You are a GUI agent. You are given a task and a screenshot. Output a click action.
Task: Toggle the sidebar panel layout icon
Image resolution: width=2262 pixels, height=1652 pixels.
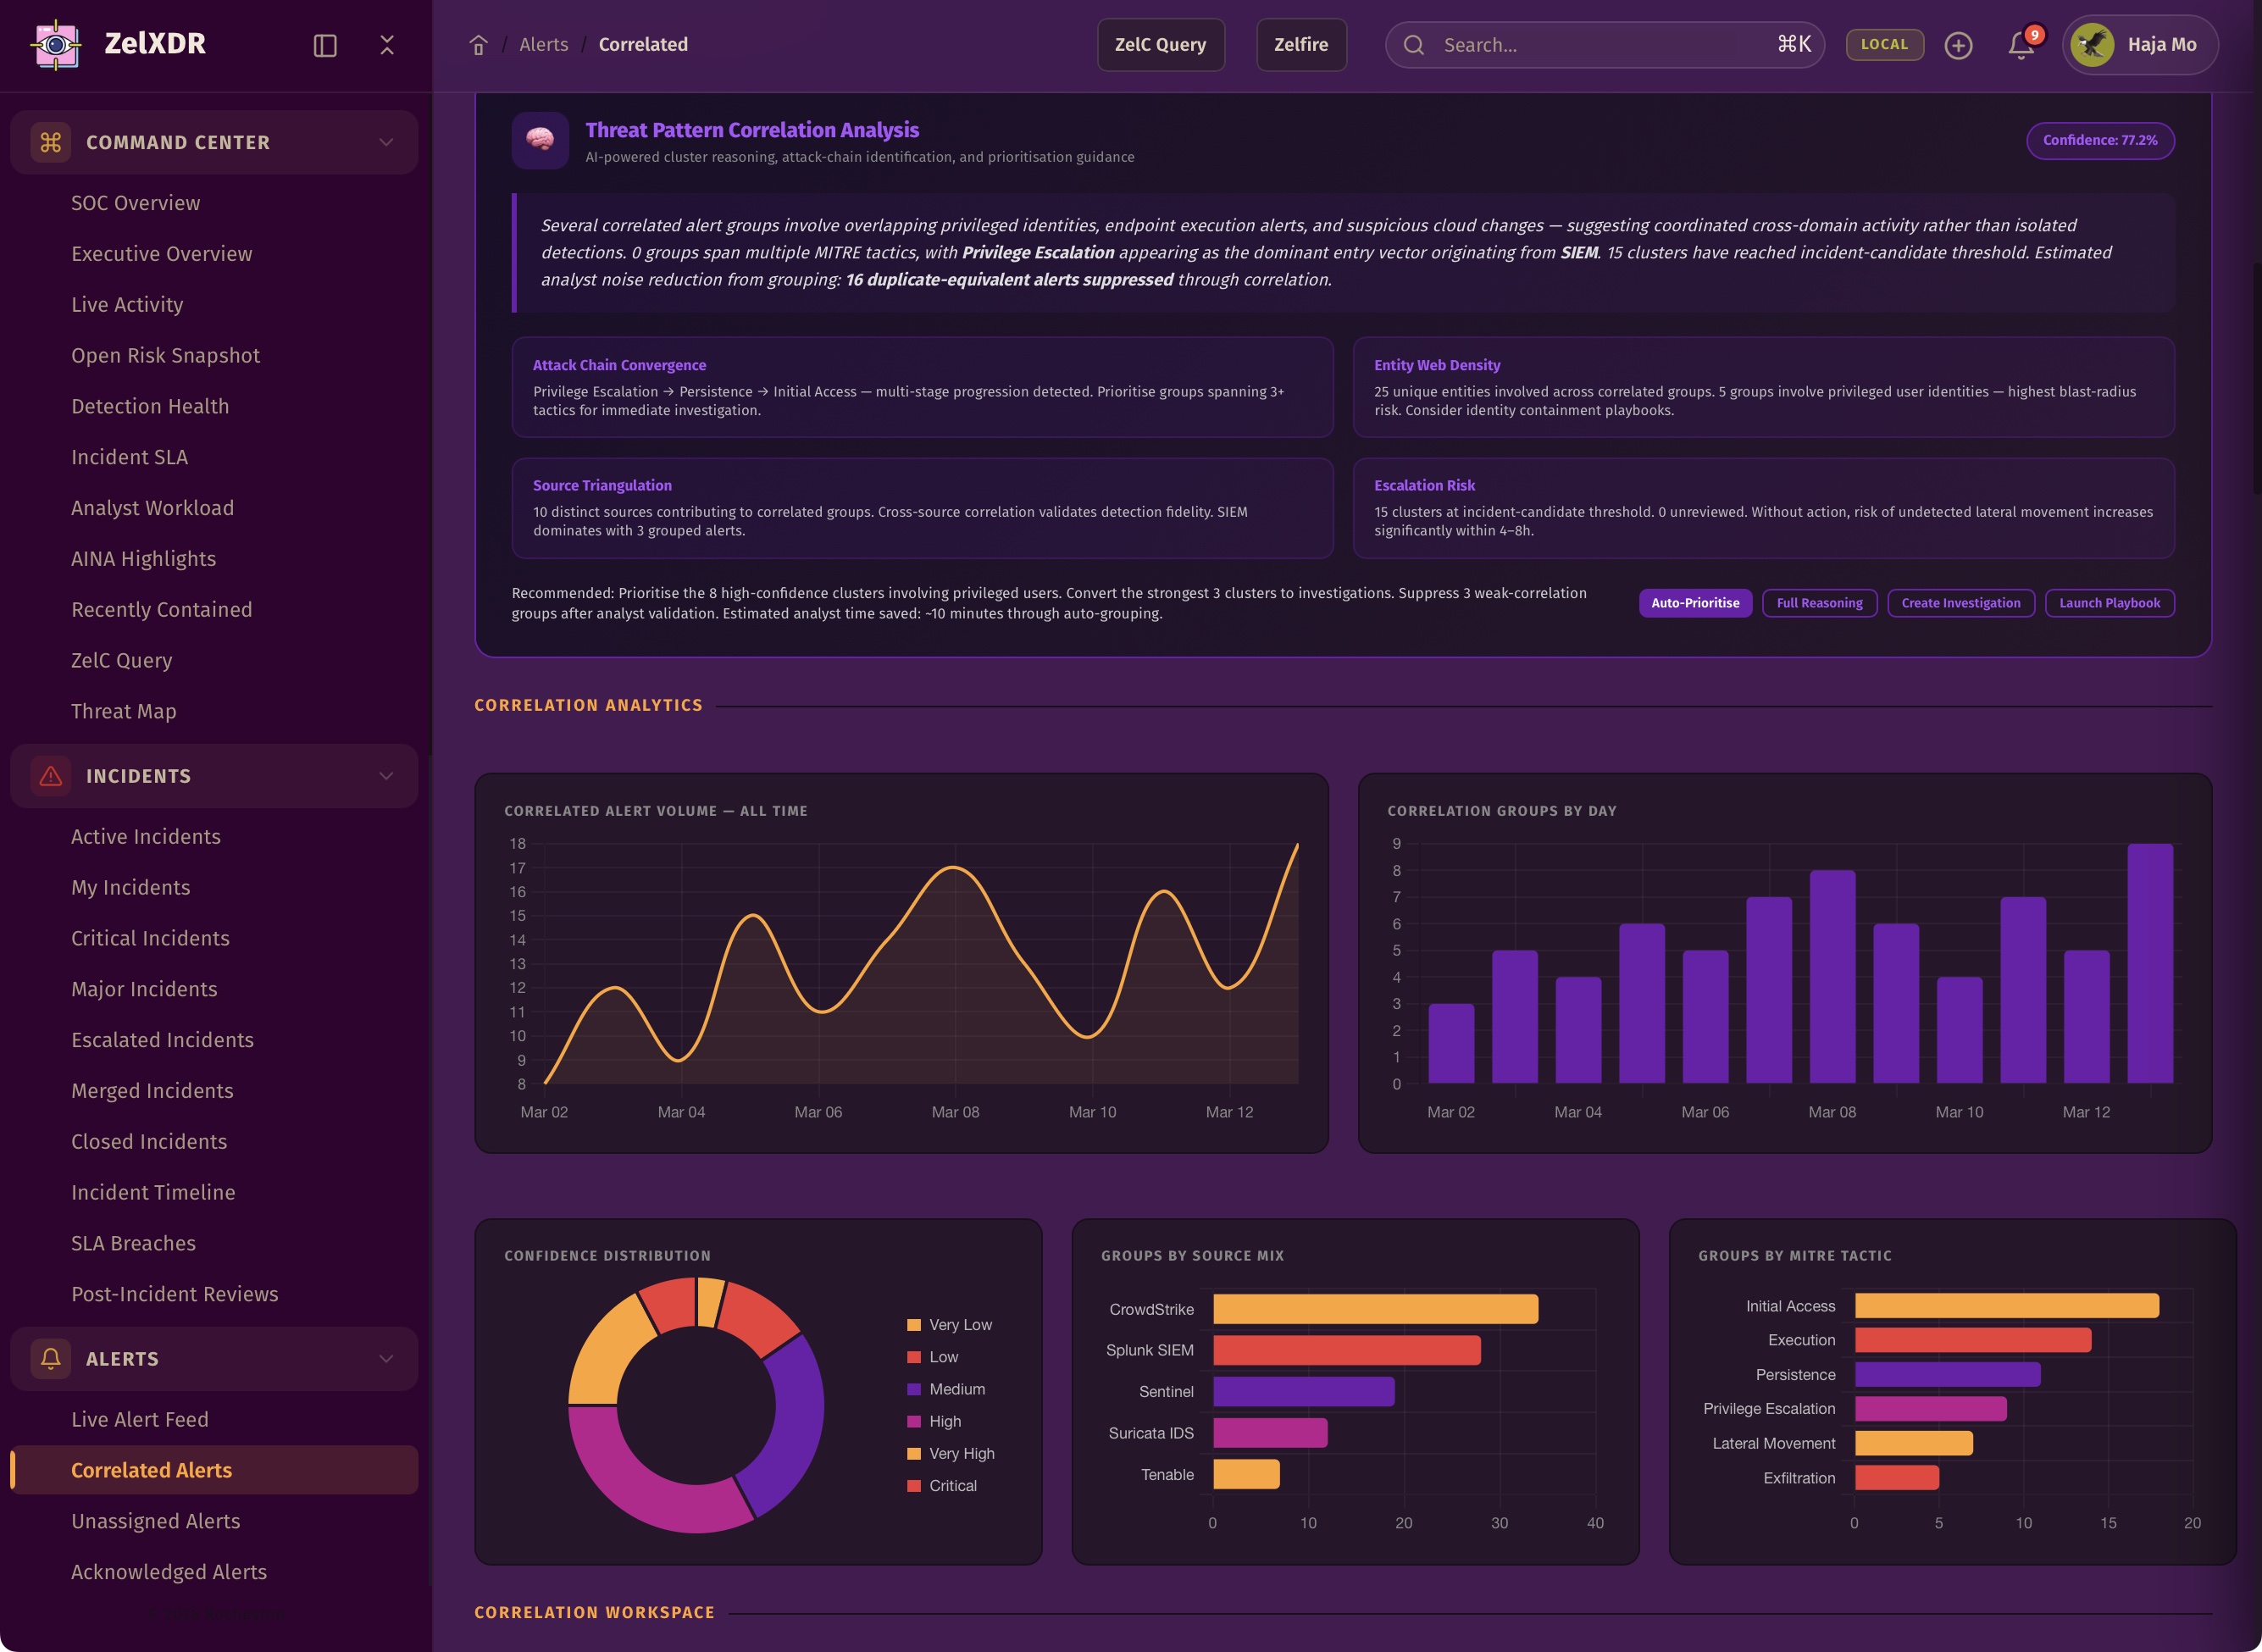325,45
